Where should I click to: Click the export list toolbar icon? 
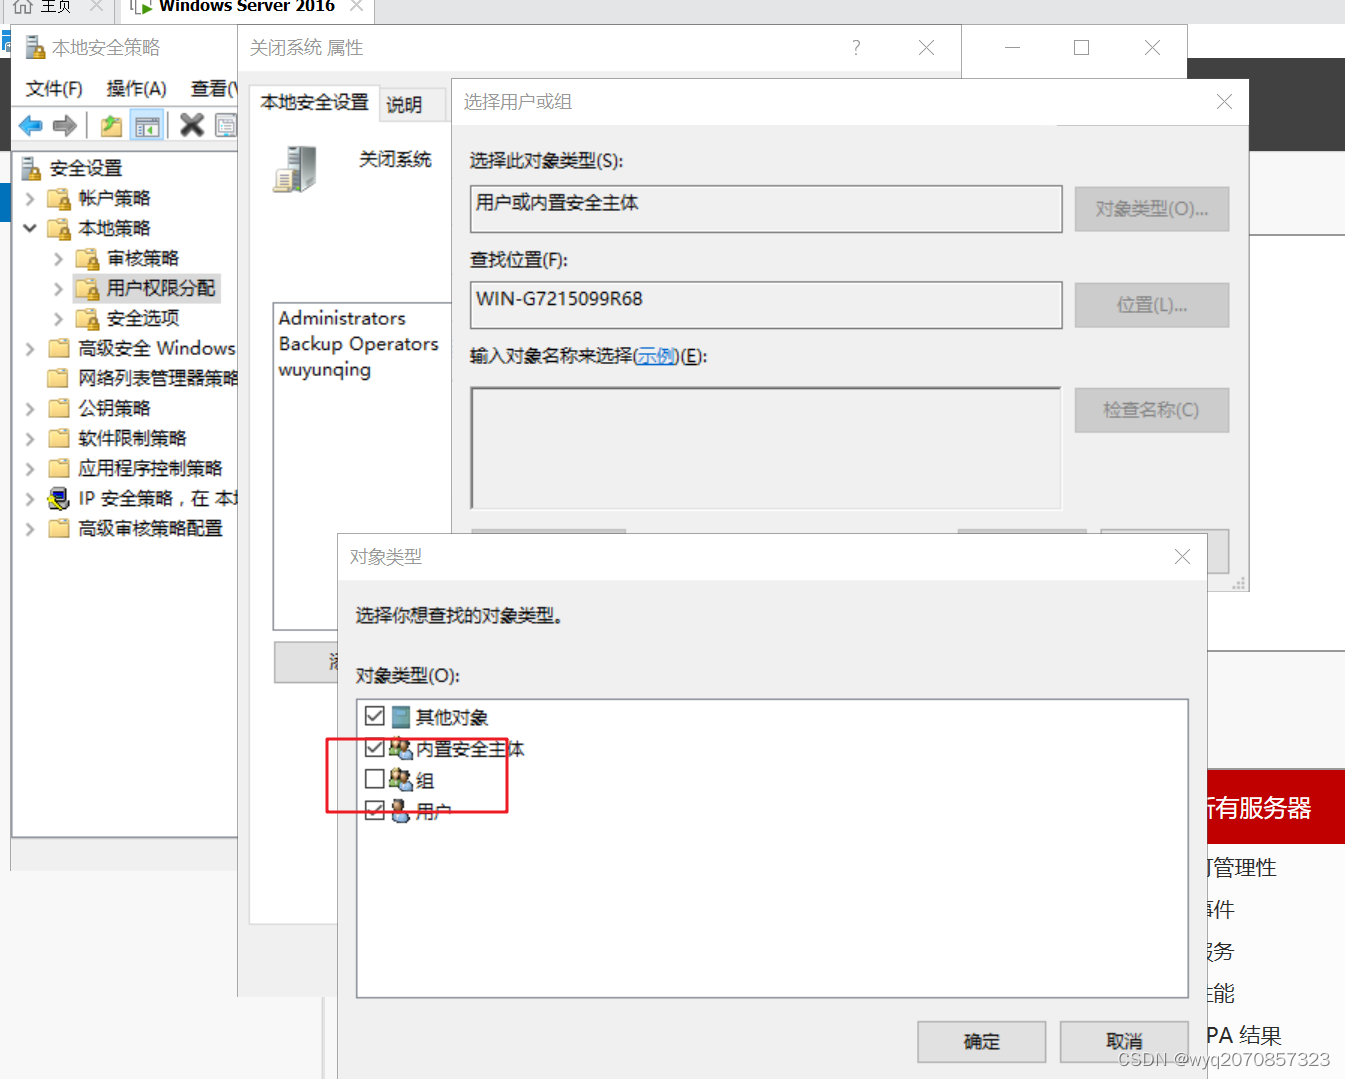pos(111,125)
